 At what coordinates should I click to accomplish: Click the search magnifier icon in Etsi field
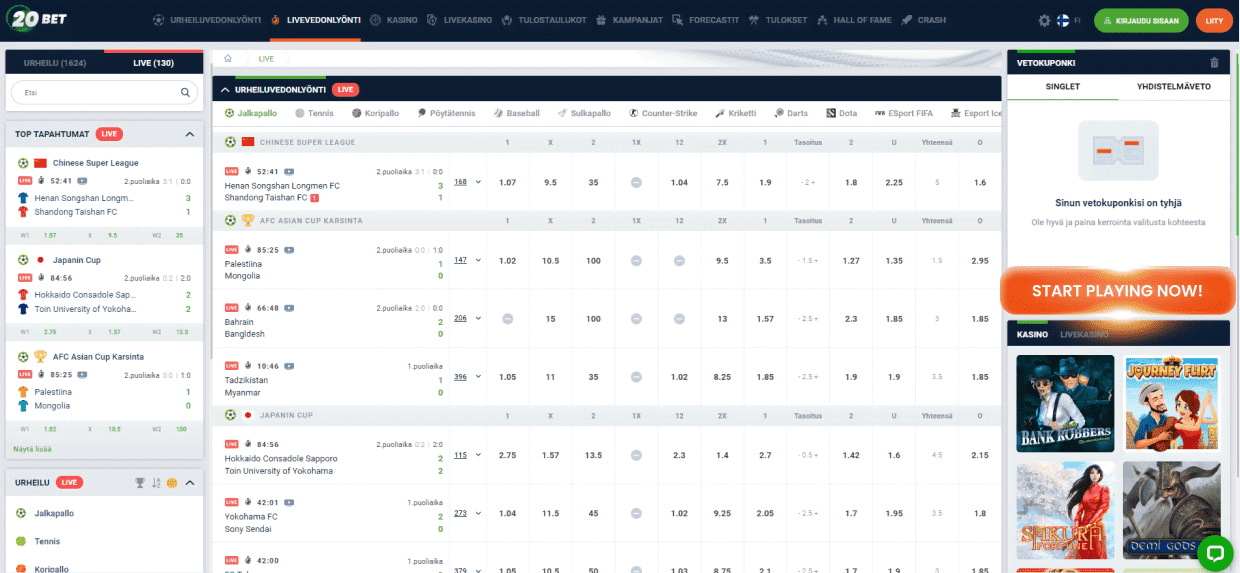[x=186, y=93]
